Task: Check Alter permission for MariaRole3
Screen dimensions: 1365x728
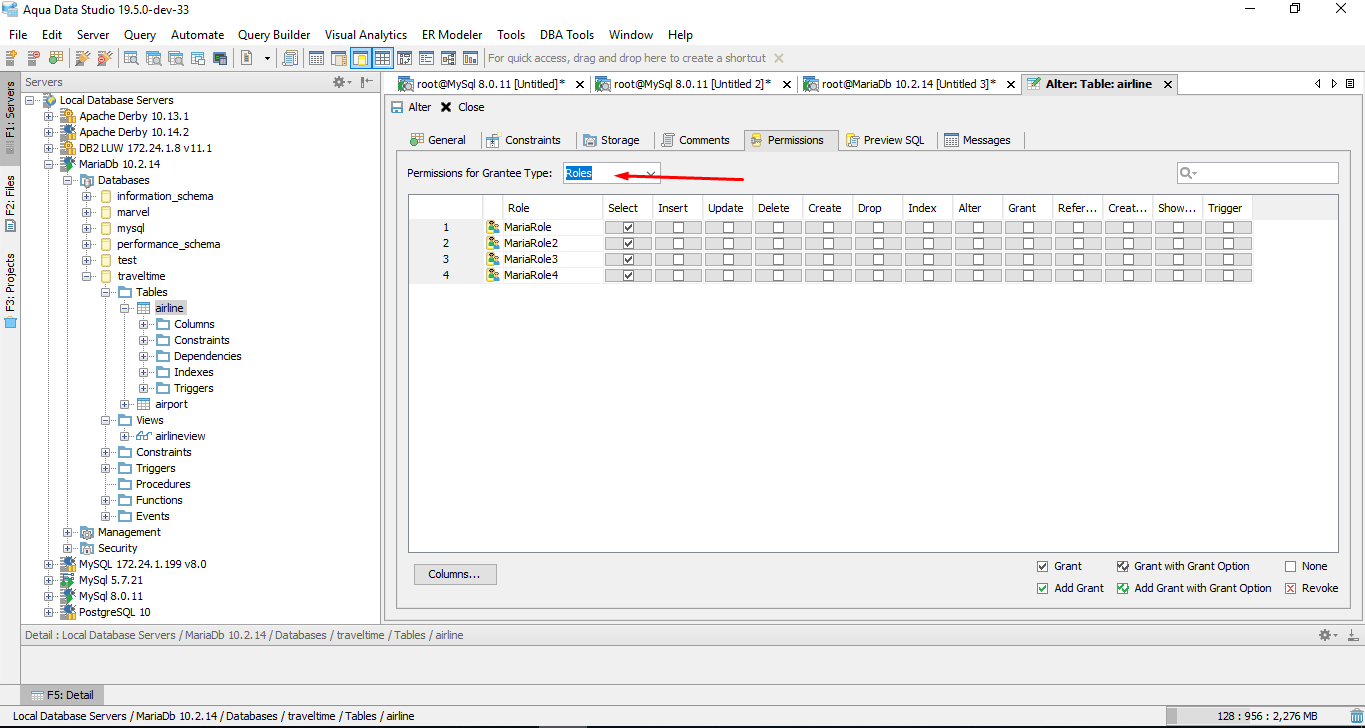Action: (x=978, y=259)
